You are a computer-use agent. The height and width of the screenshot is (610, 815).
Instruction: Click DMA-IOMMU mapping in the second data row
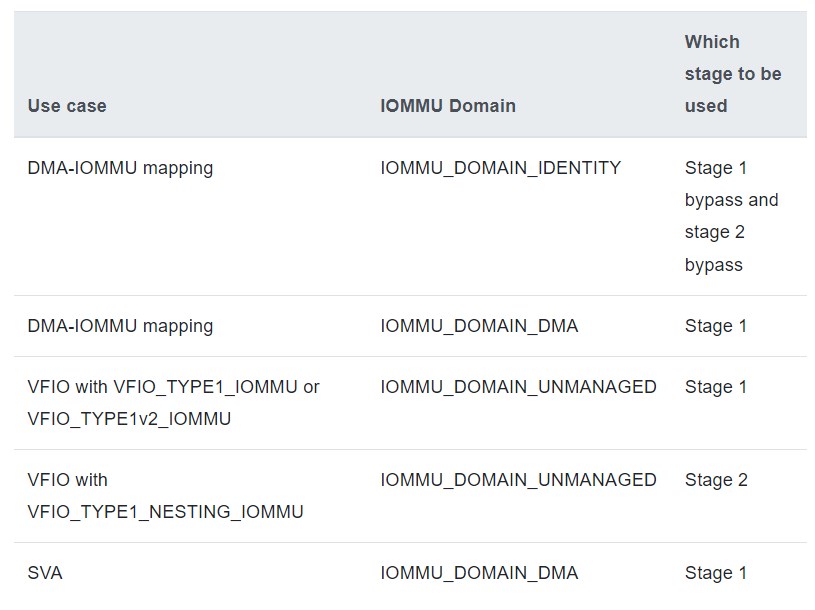coord(120,326)
